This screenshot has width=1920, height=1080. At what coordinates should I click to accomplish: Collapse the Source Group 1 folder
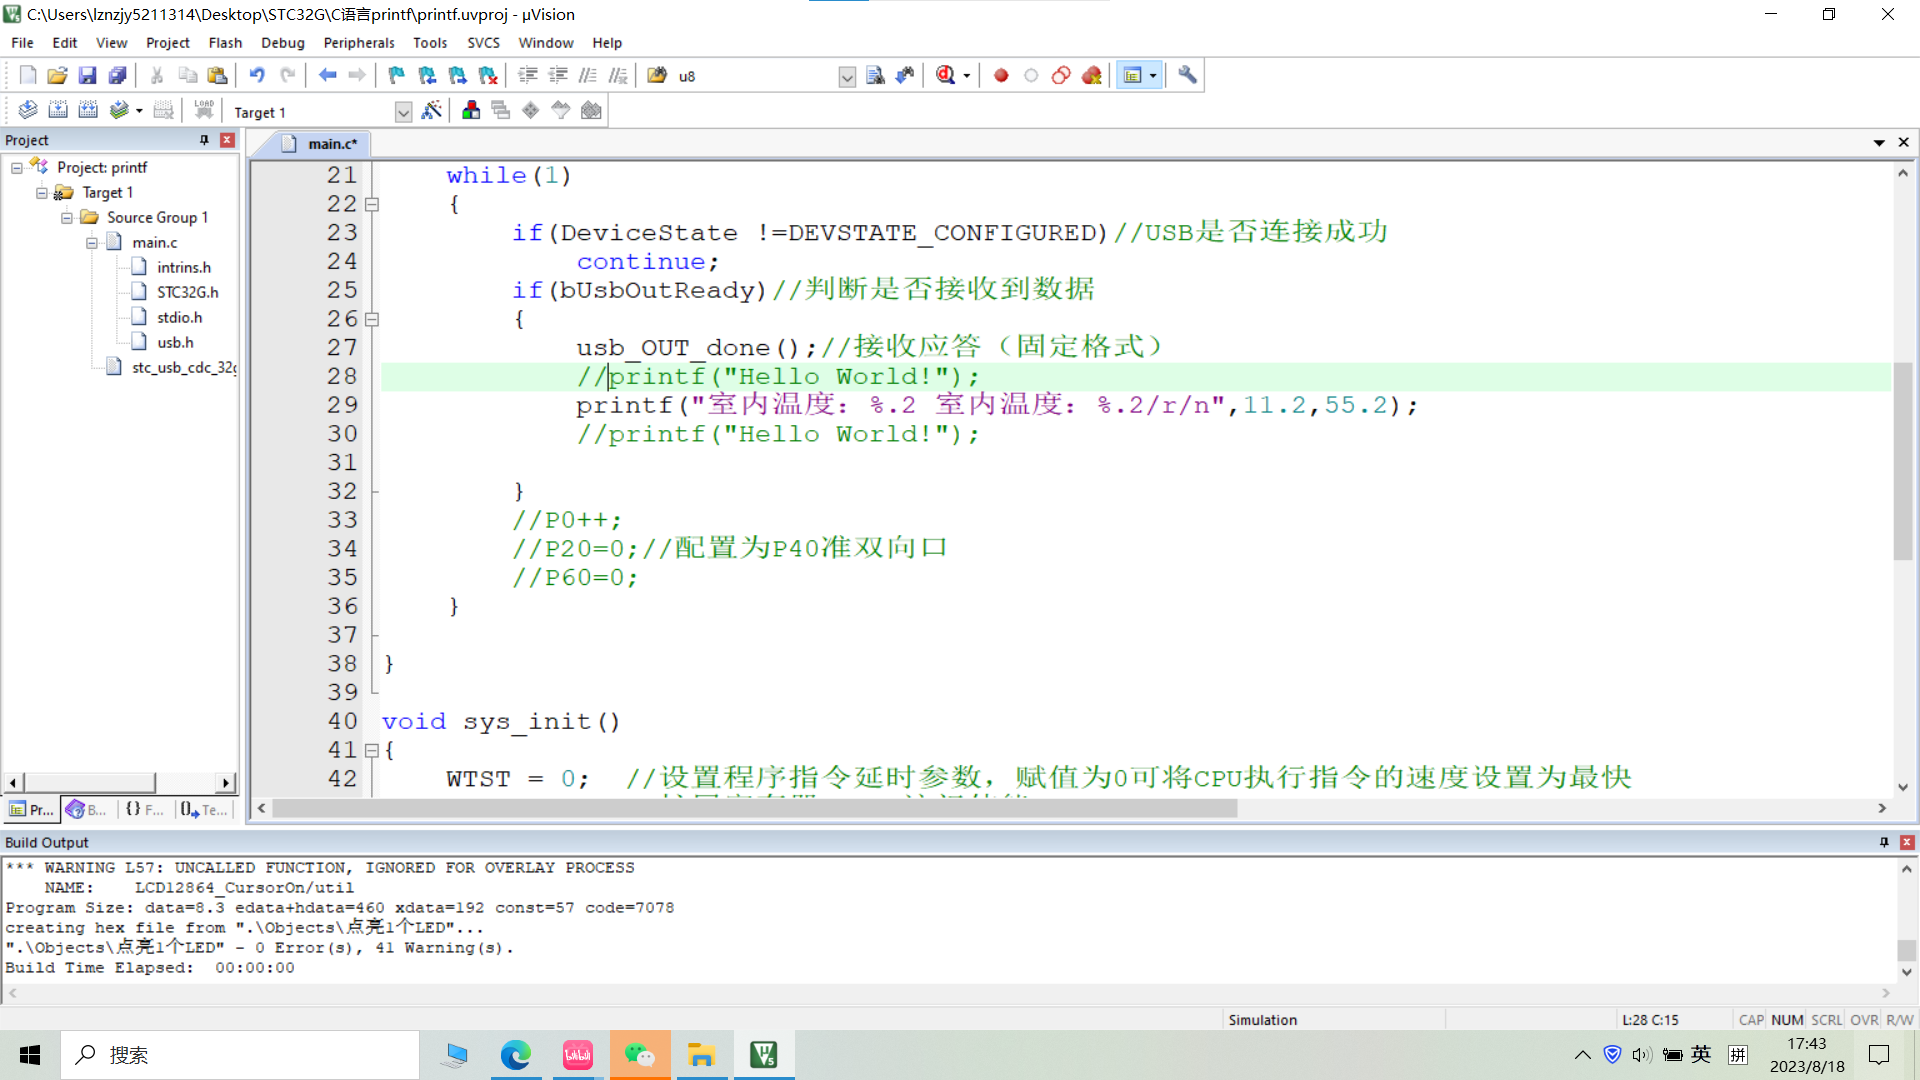point(66,217)
